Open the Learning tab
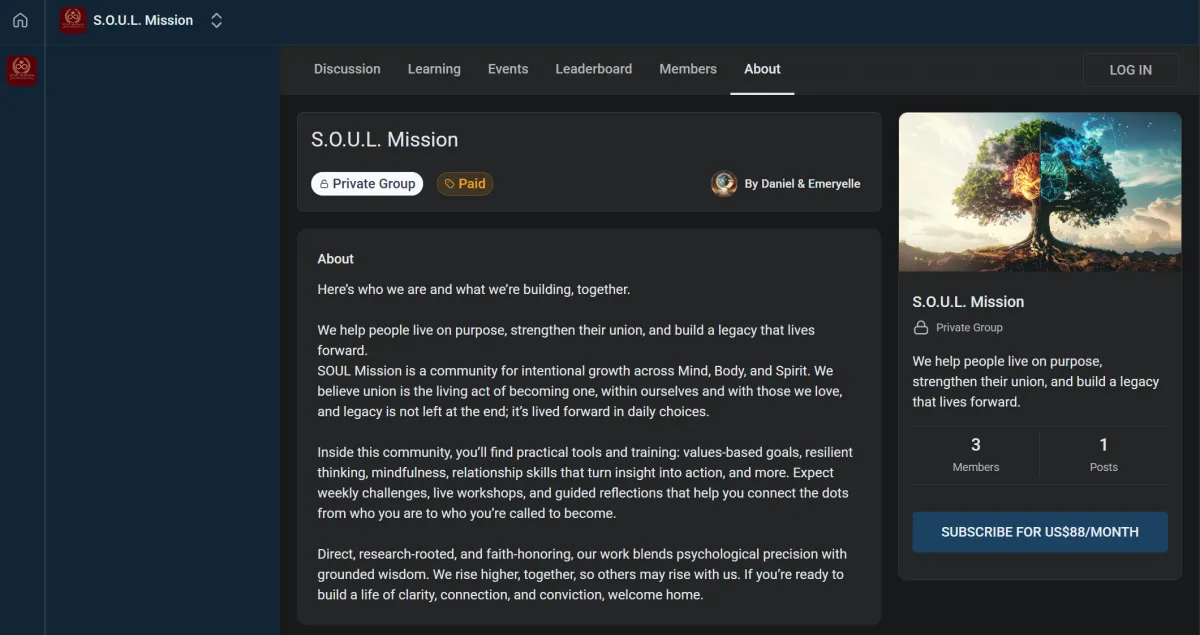Viewport: 1200px width, 635px height. click(x=434, y=69)
